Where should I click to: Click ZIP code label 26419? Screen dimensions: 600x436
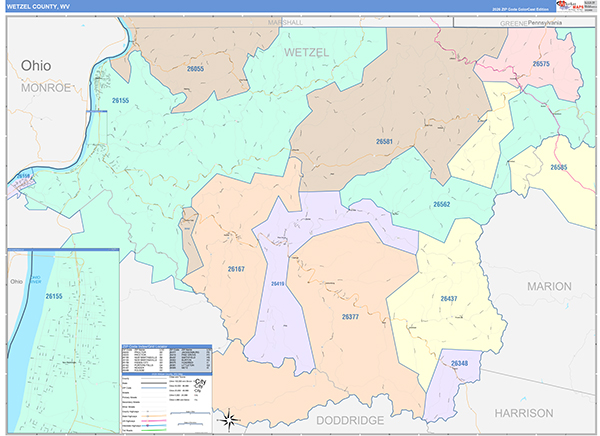(x=277, y=284)
